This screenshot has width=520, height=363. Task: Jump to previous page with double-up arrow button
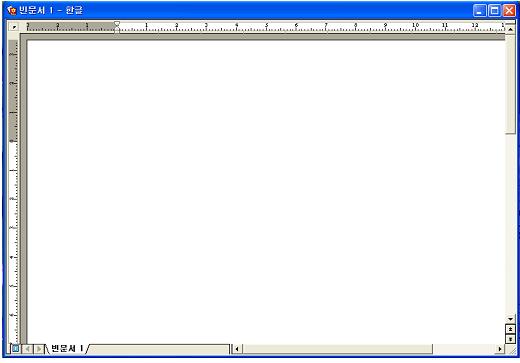click(510, 329)
